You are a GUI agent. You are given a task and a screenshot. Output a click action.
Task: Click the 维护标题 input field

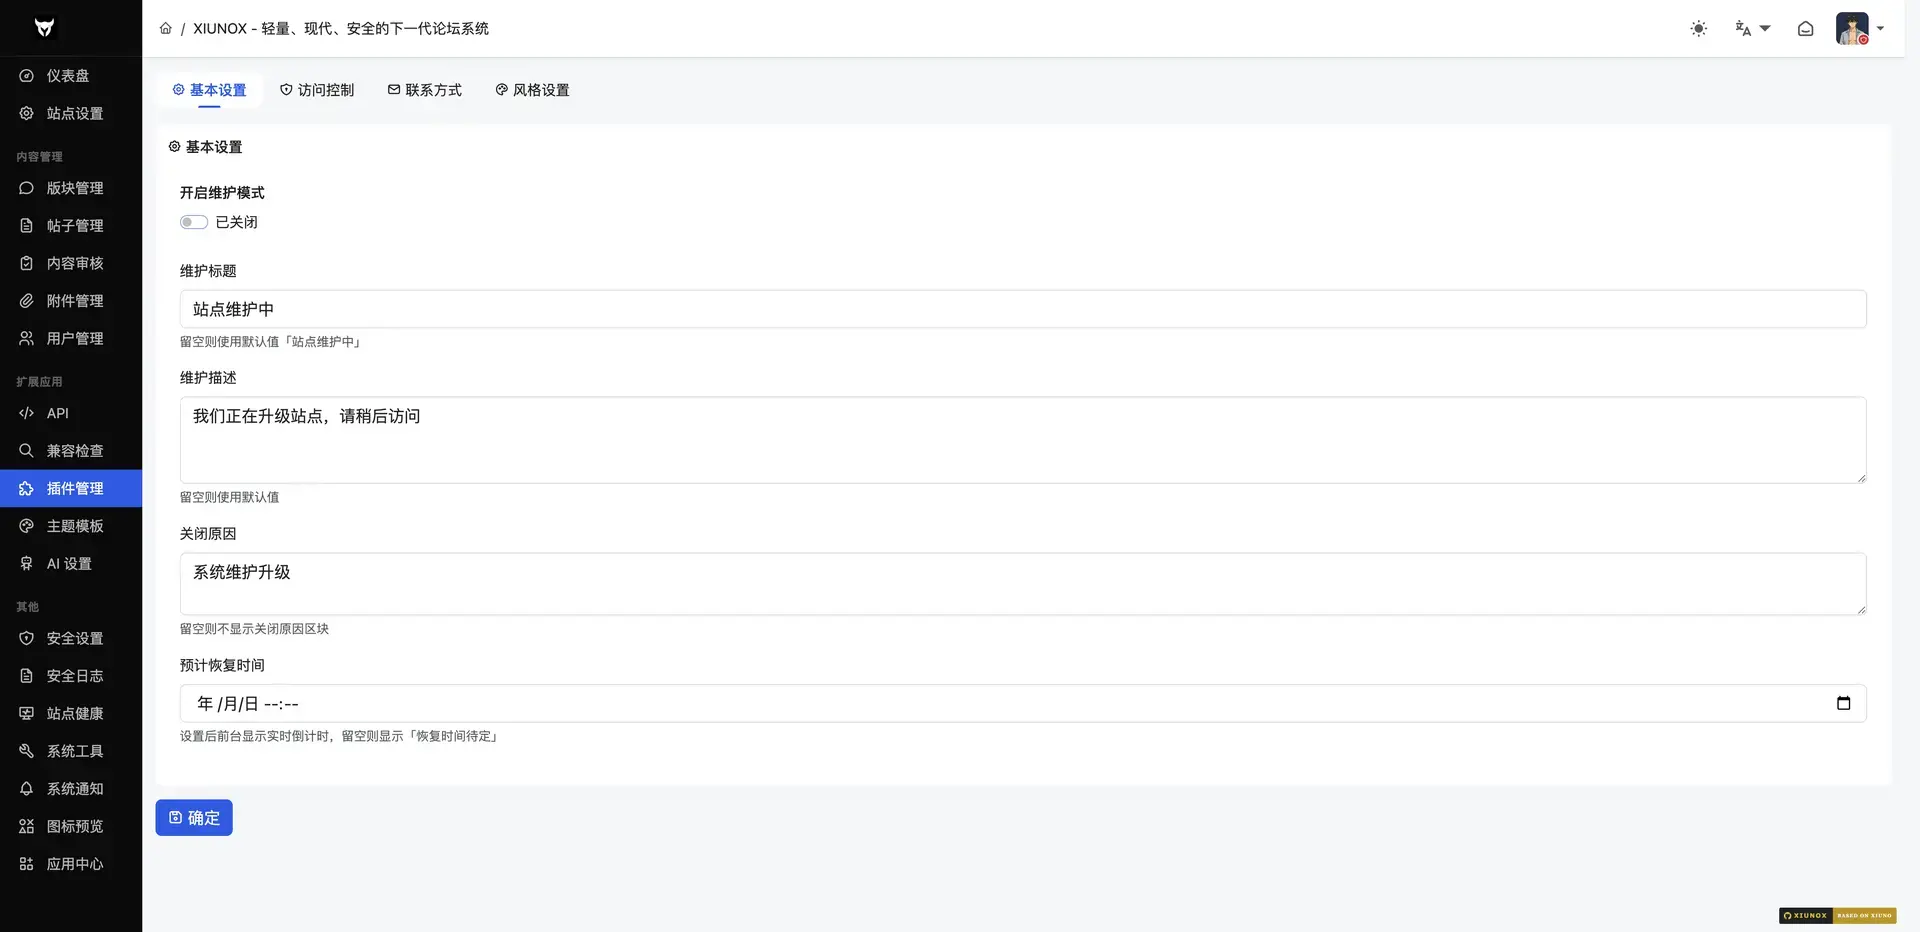pos(1023,309)
